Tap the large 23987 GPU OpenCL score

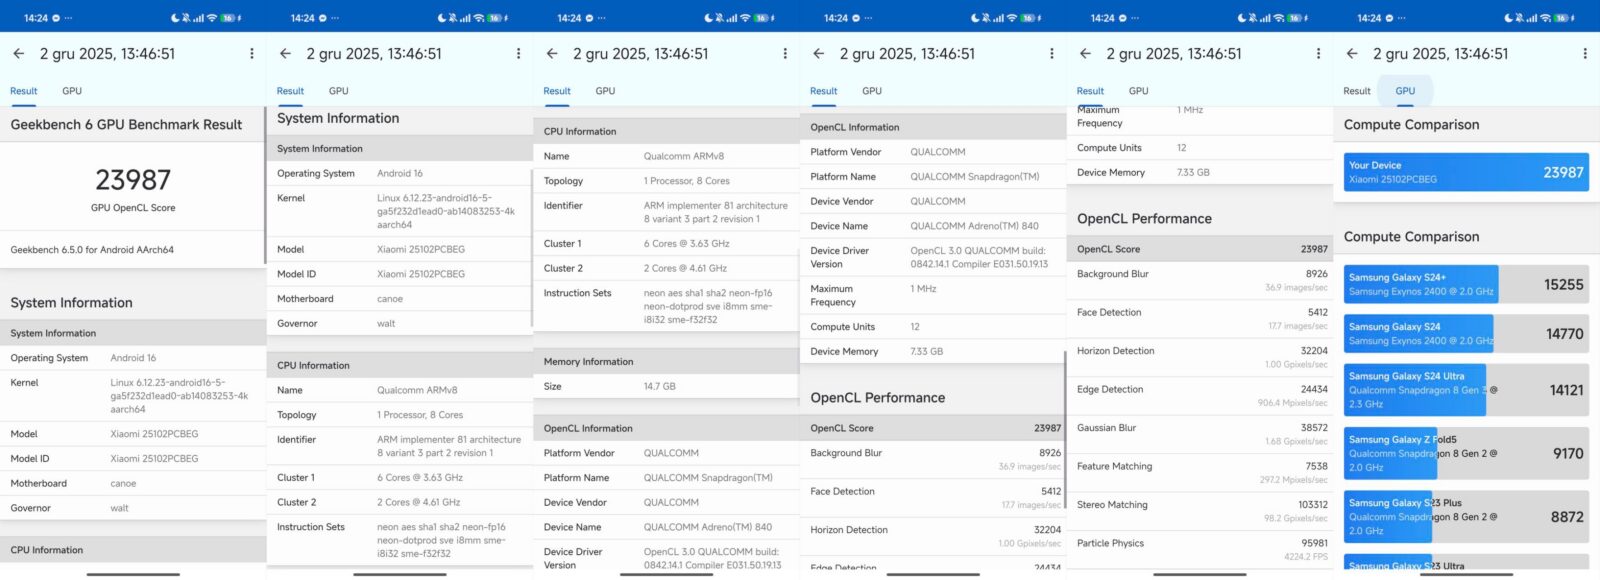click(133, 181)
